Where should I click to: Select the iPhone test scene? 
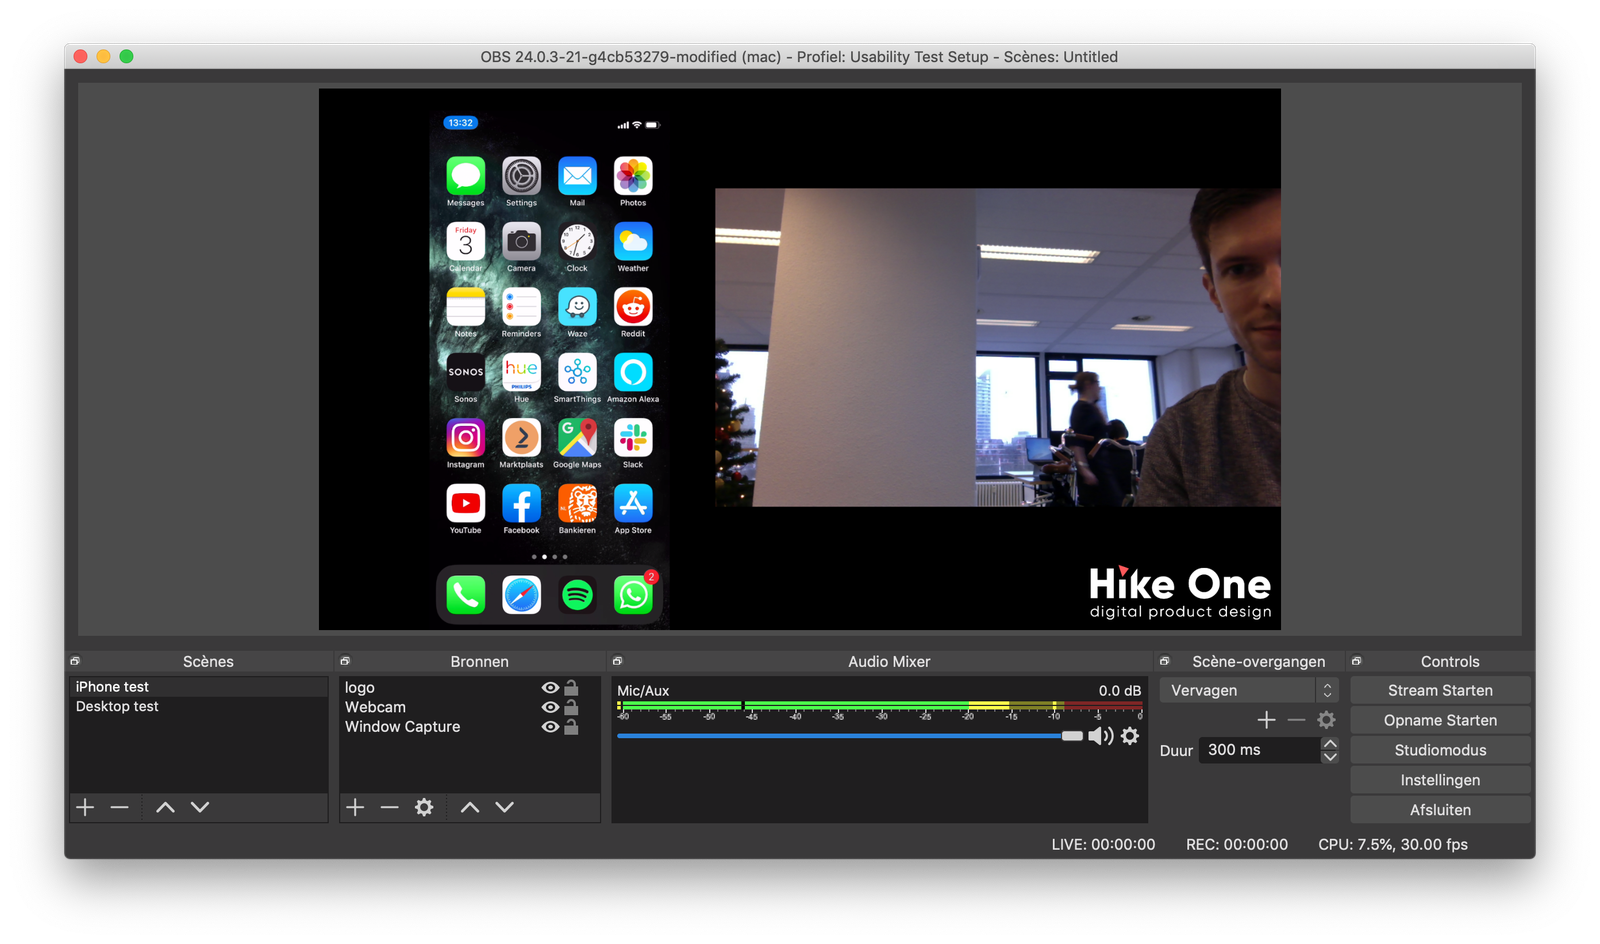pos(112,687)
